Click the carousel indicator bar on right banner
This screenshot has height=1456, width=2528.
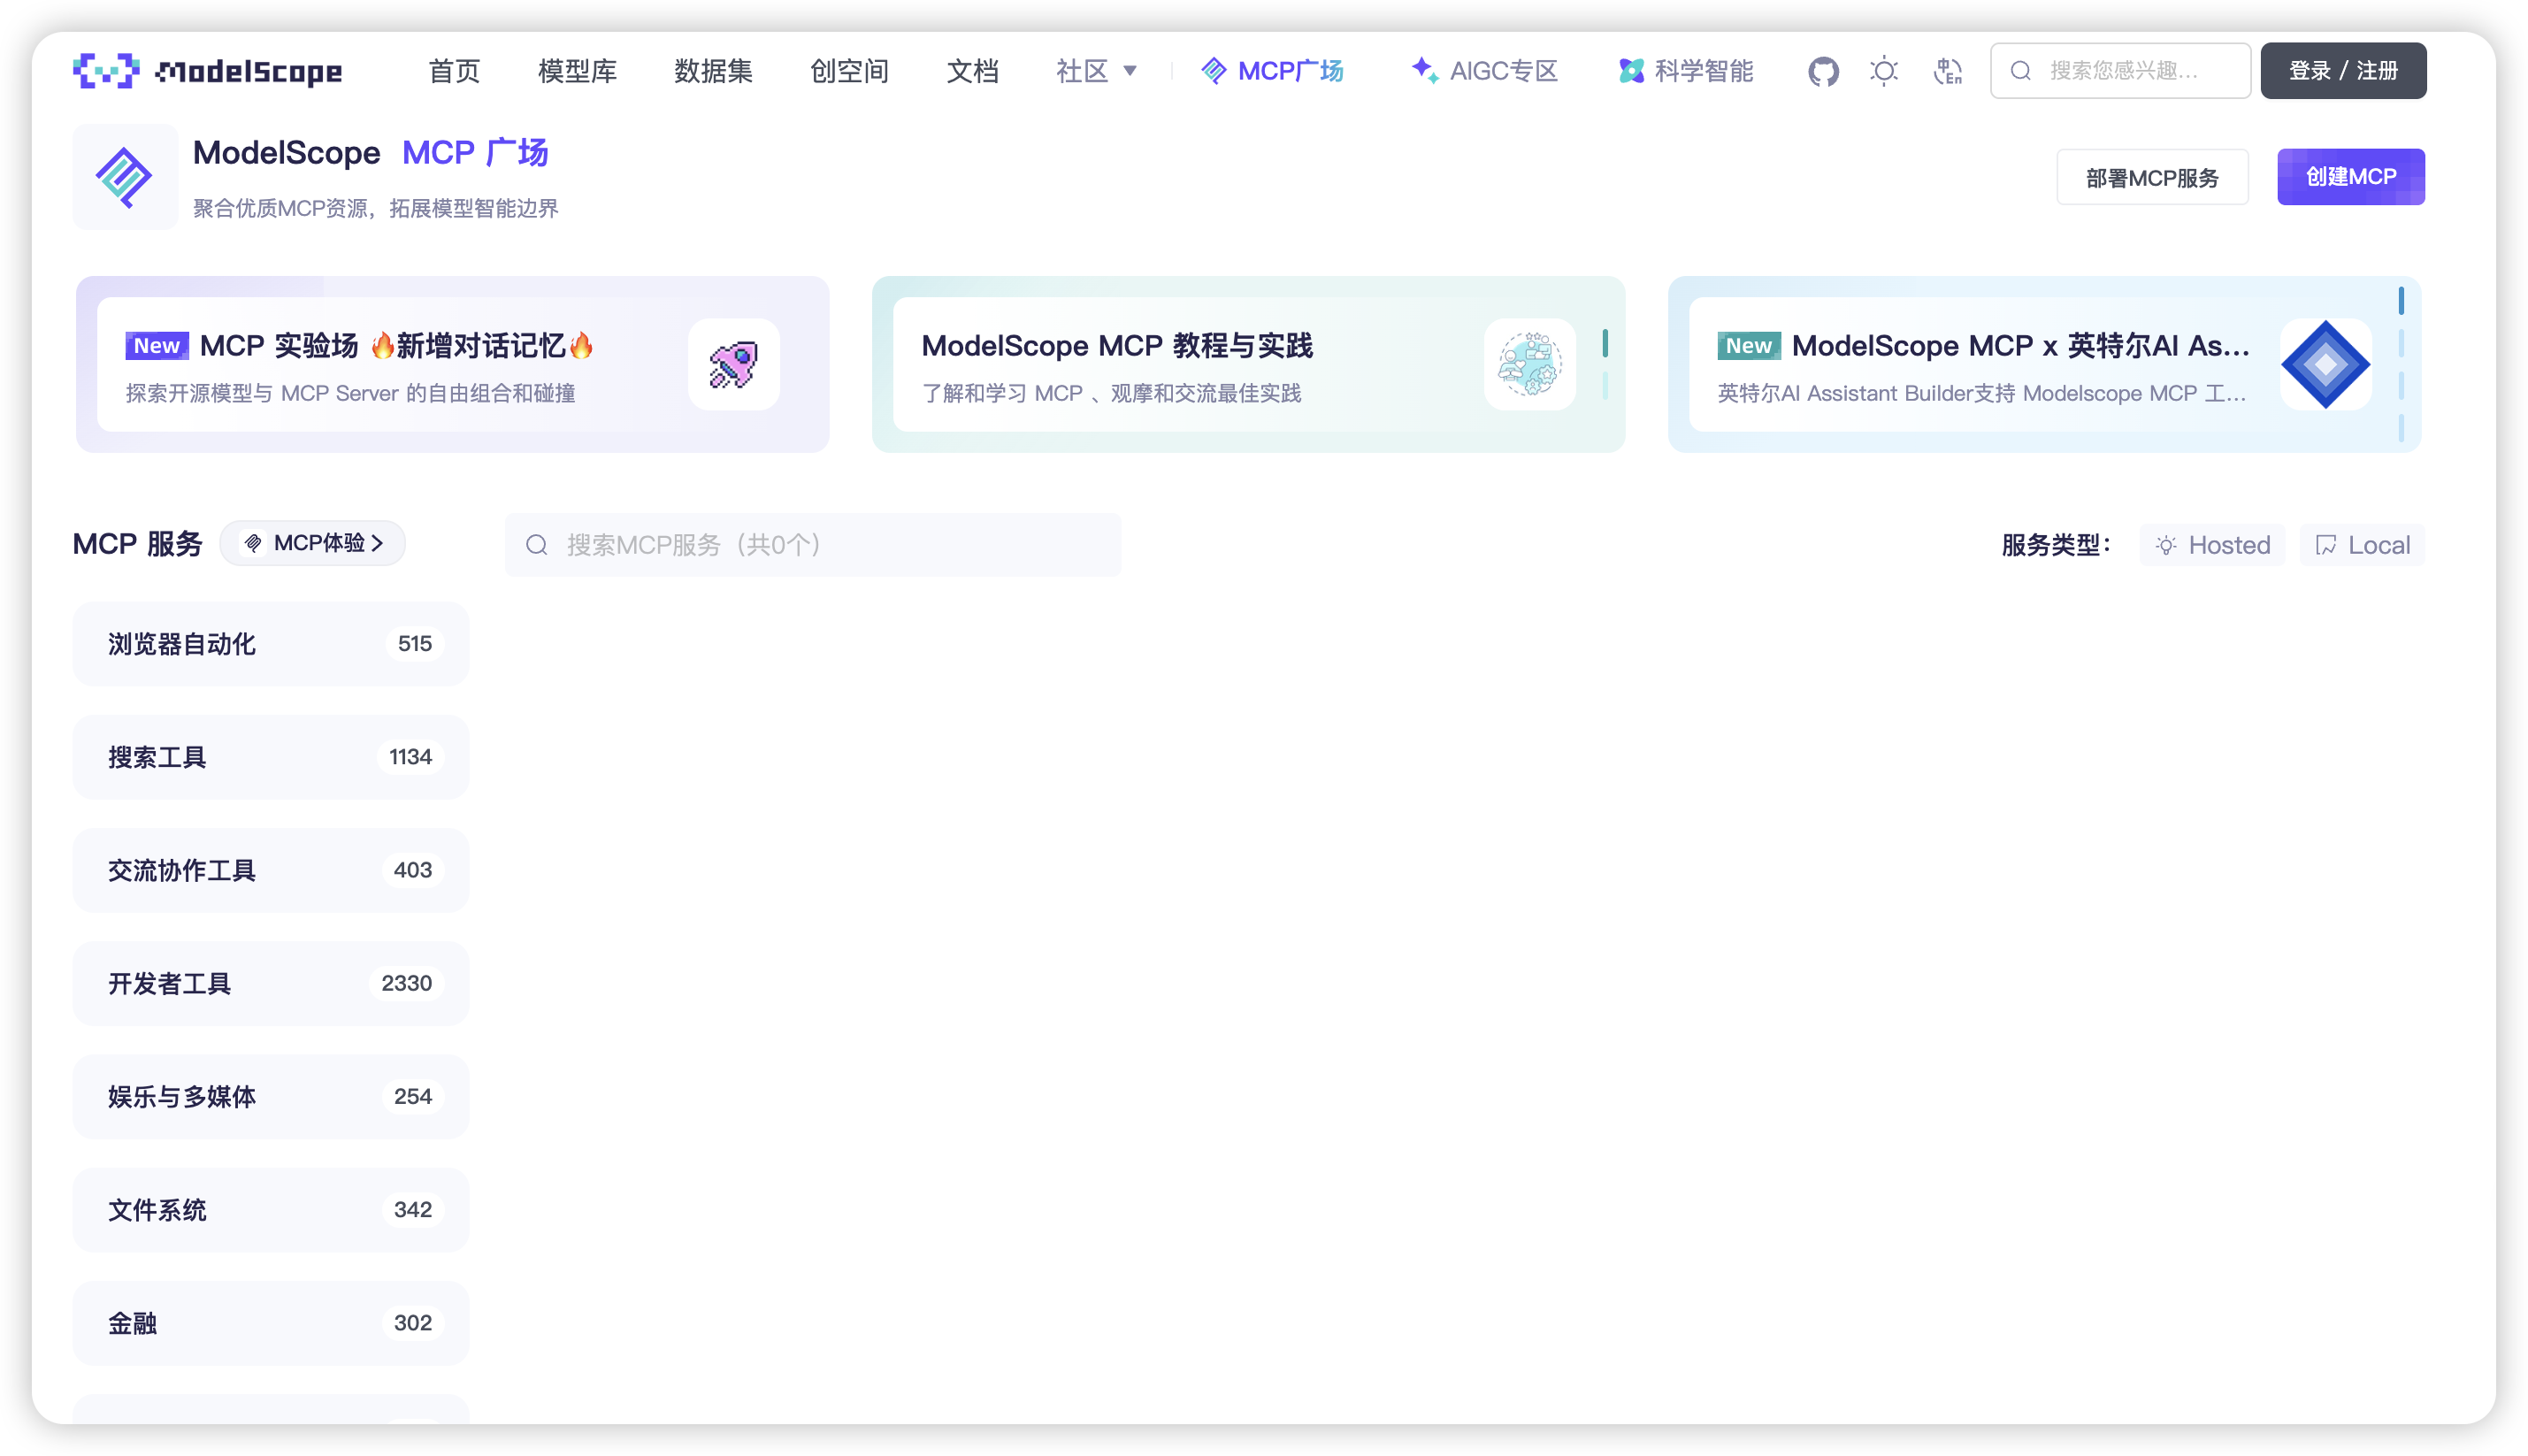pos(2401,301)
